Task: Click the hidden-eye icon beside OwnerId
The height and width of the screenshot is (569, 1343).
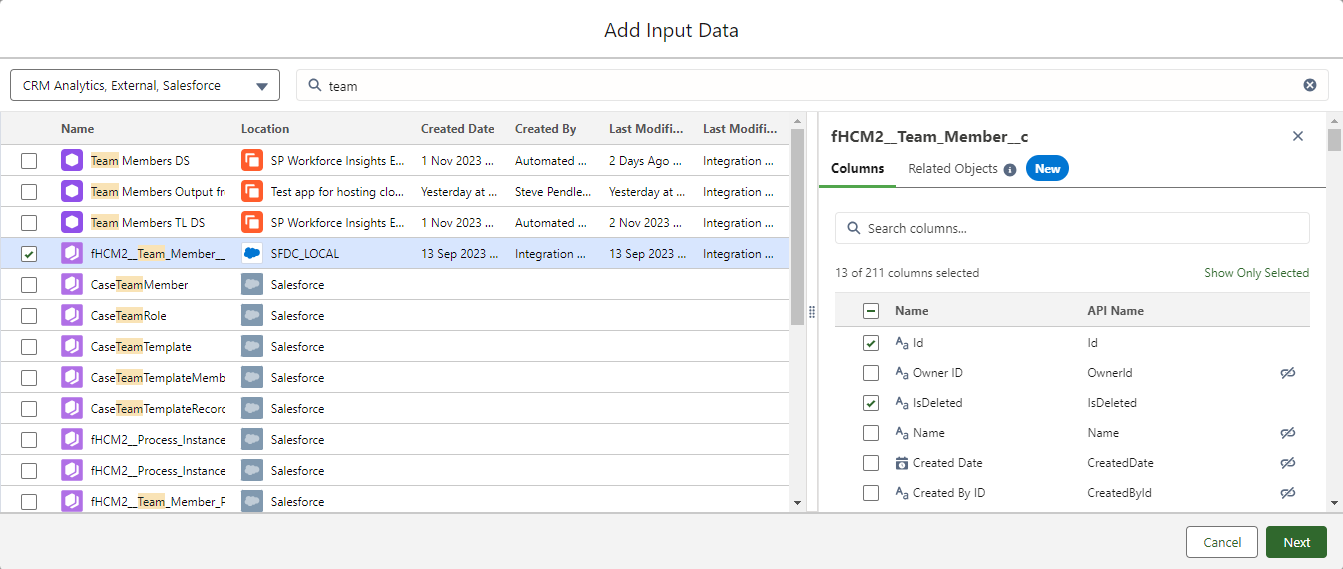Action: tap(1288, 373)
